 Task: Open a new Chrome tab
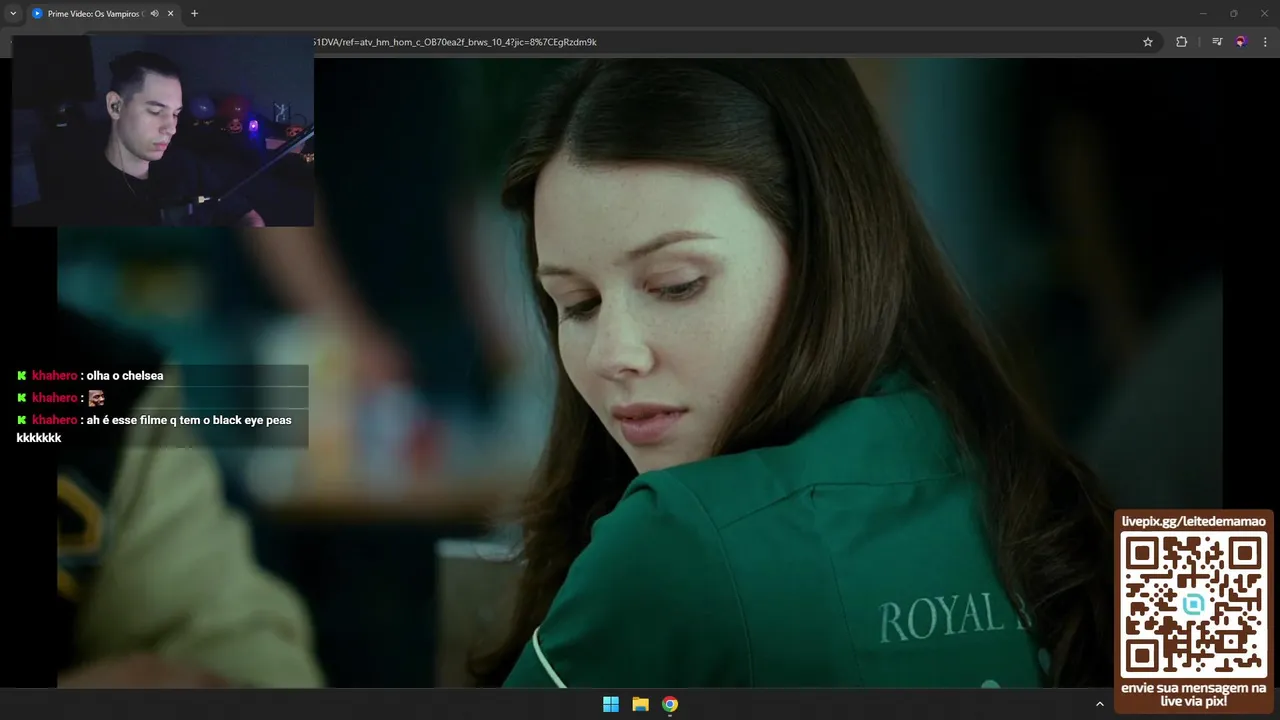(194, 14)
